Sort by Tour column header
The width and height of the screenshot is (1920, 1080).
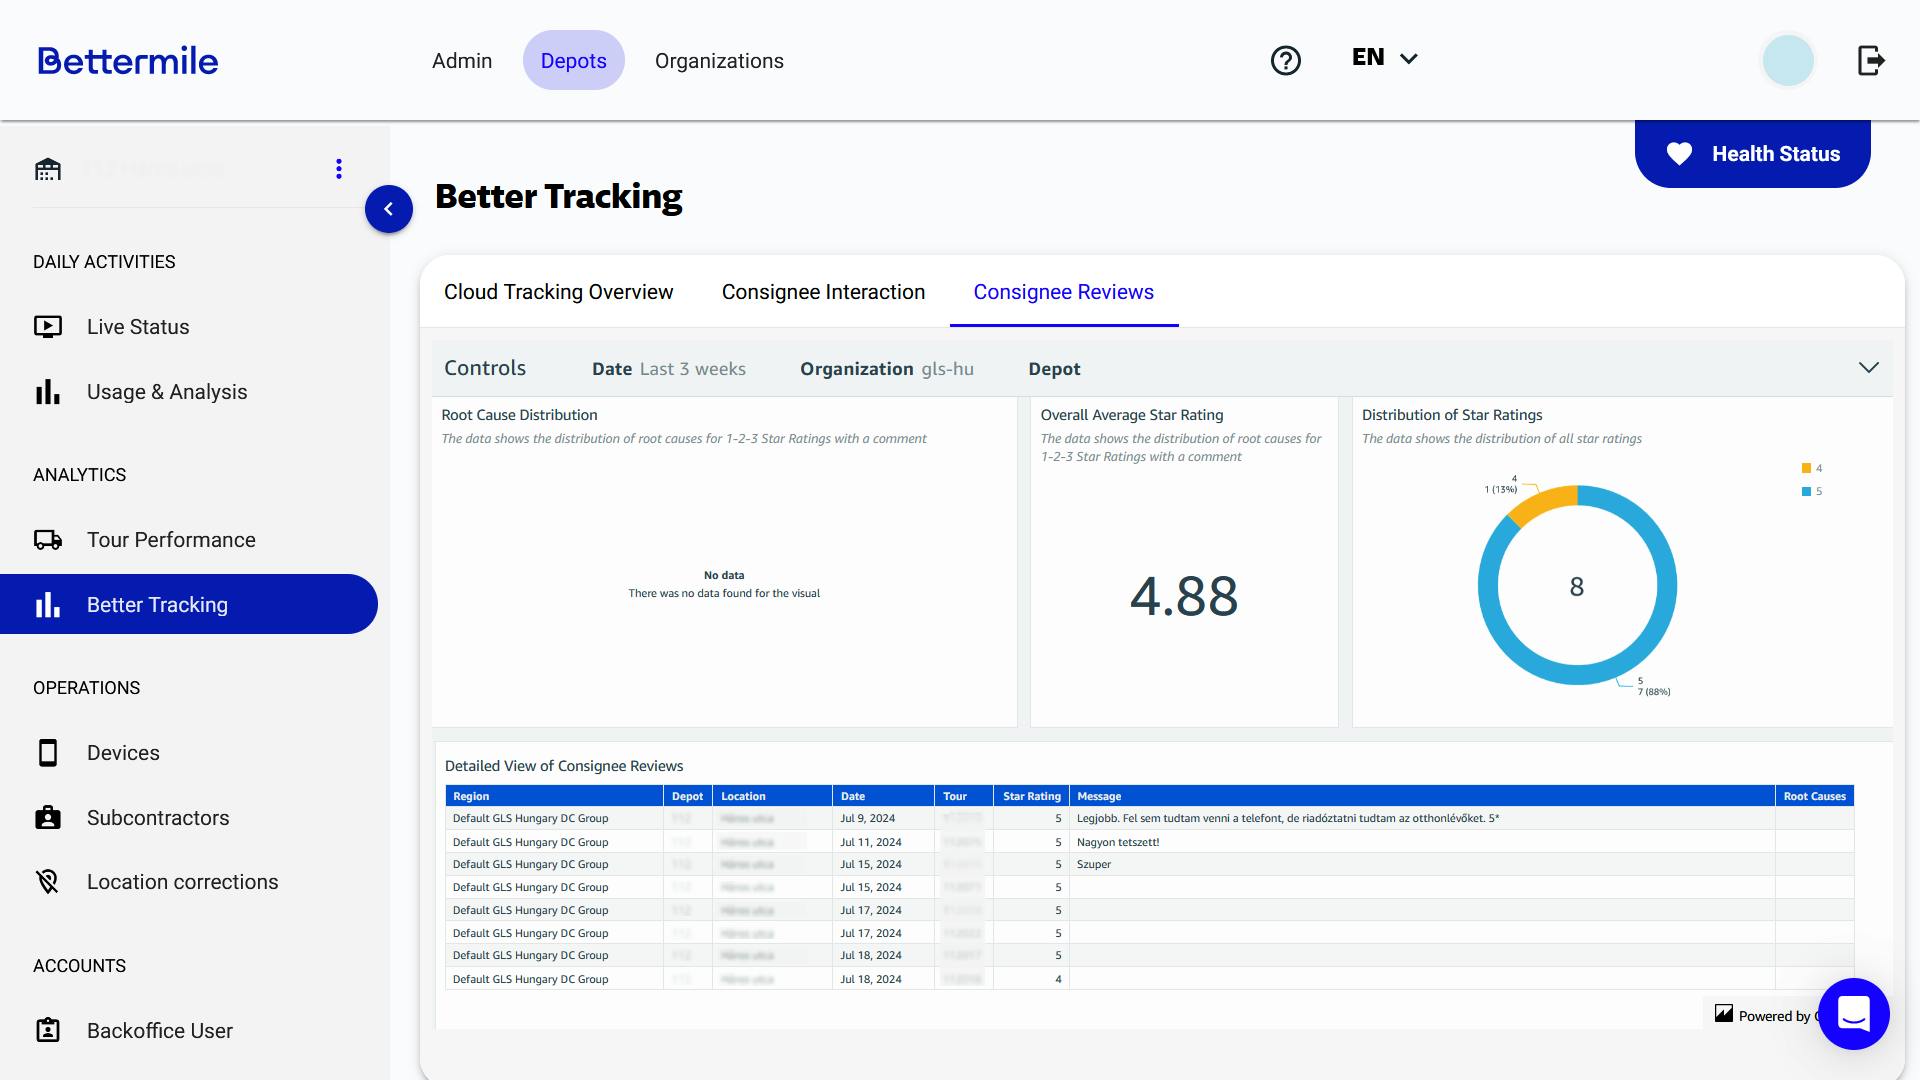(x=964, y=796)
